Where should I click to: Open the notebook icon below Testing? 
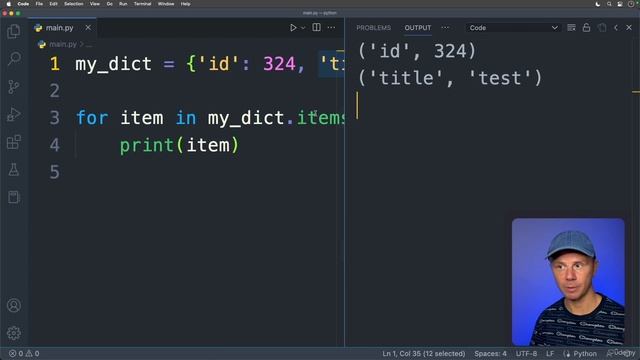point(14,197)
